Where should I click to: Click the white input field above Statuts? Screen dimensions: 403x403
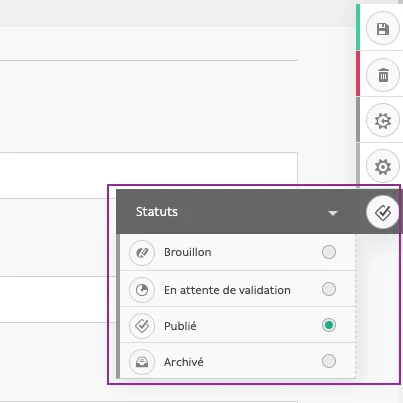[x=149, y=175]
